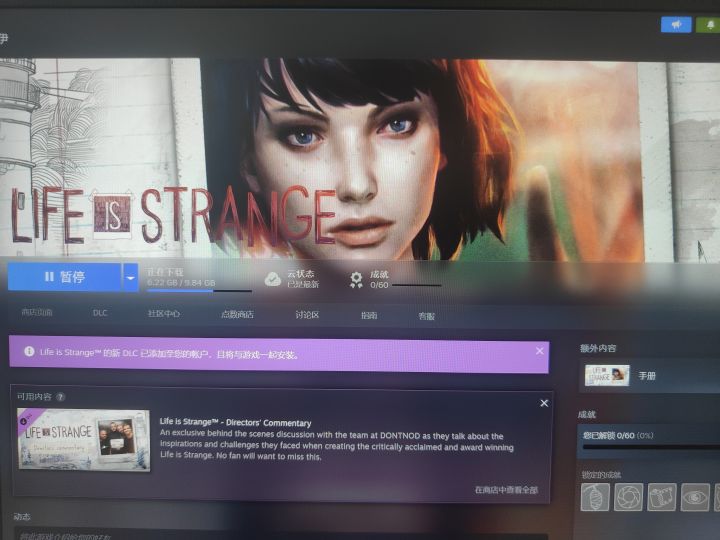
Task: Click the 动态 section heading
Action: click(x=22, y=517)
